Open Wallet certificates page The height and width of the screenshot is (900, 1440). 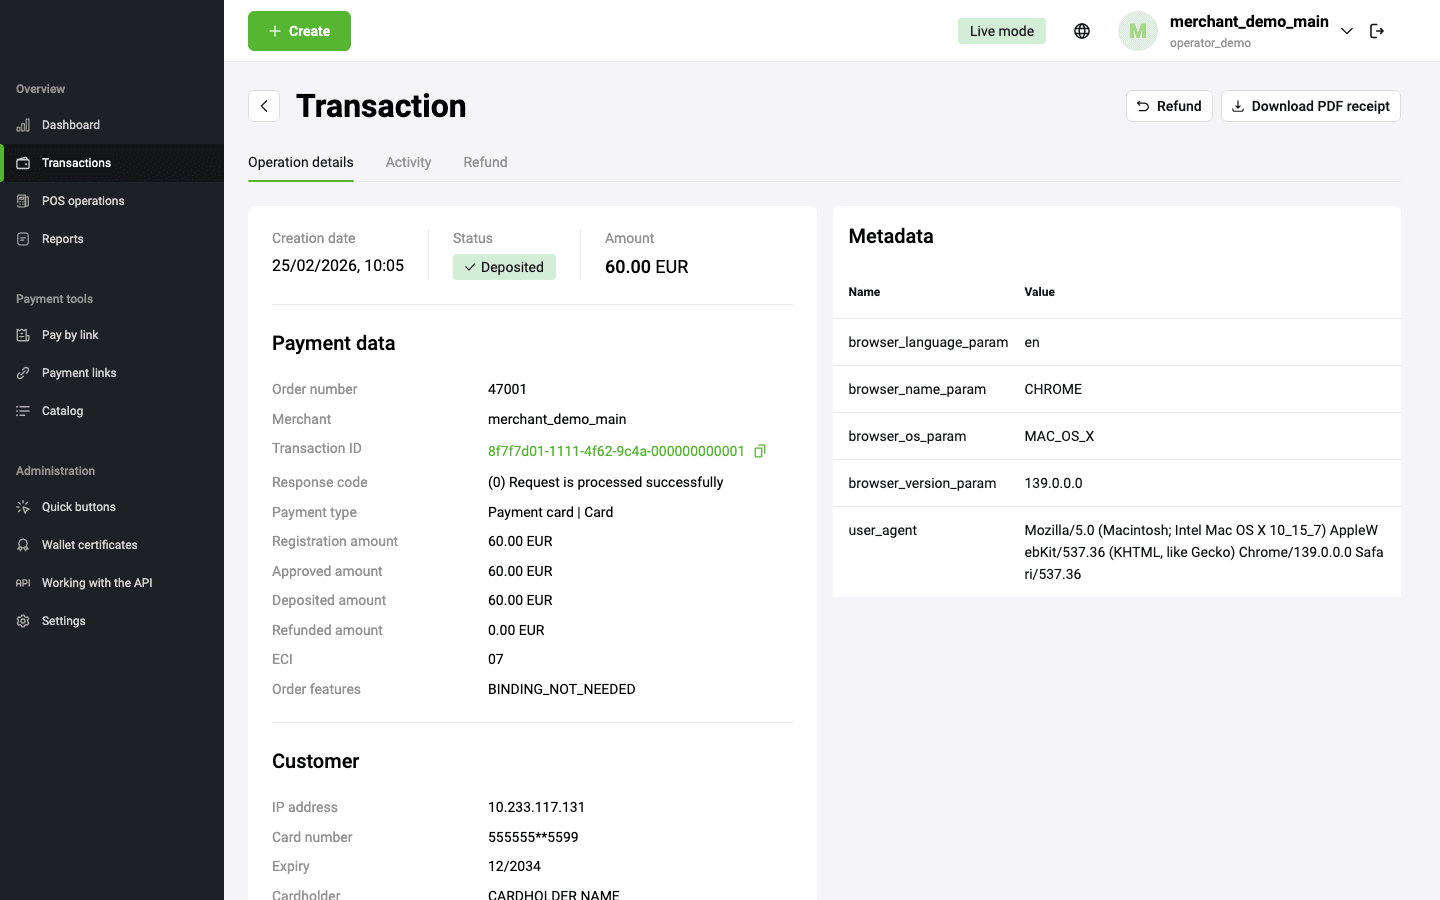[x=89, y=545]
